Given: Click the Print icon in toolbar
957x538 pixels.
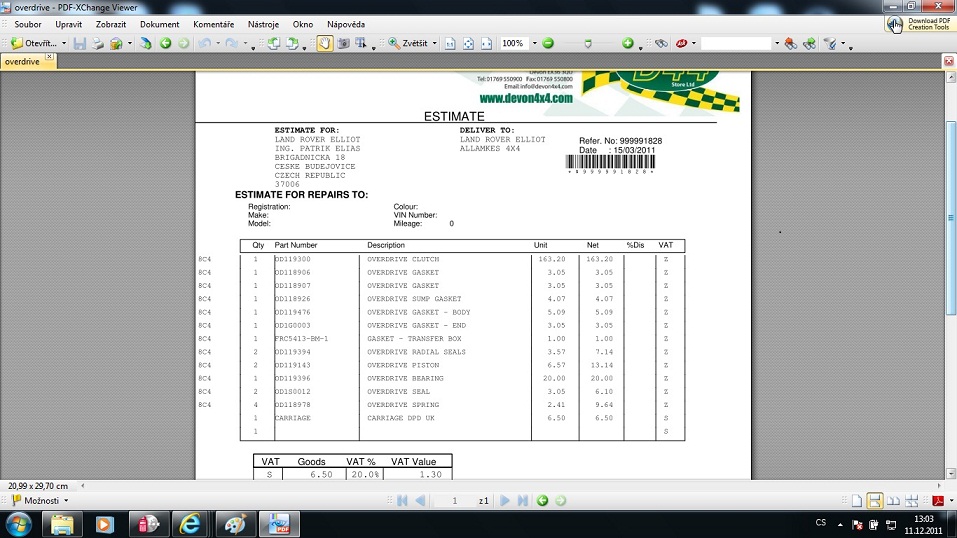Looking at the screenshot, I should 98,44.
